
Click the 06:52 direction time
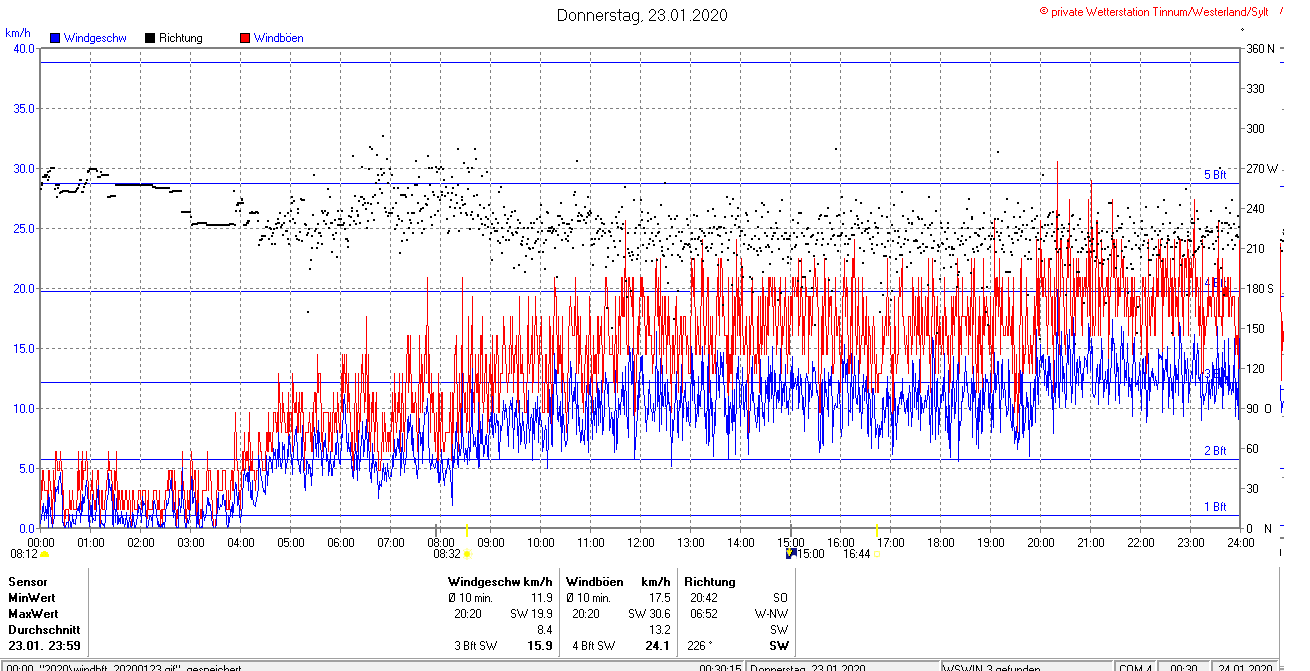pos(704,614)
